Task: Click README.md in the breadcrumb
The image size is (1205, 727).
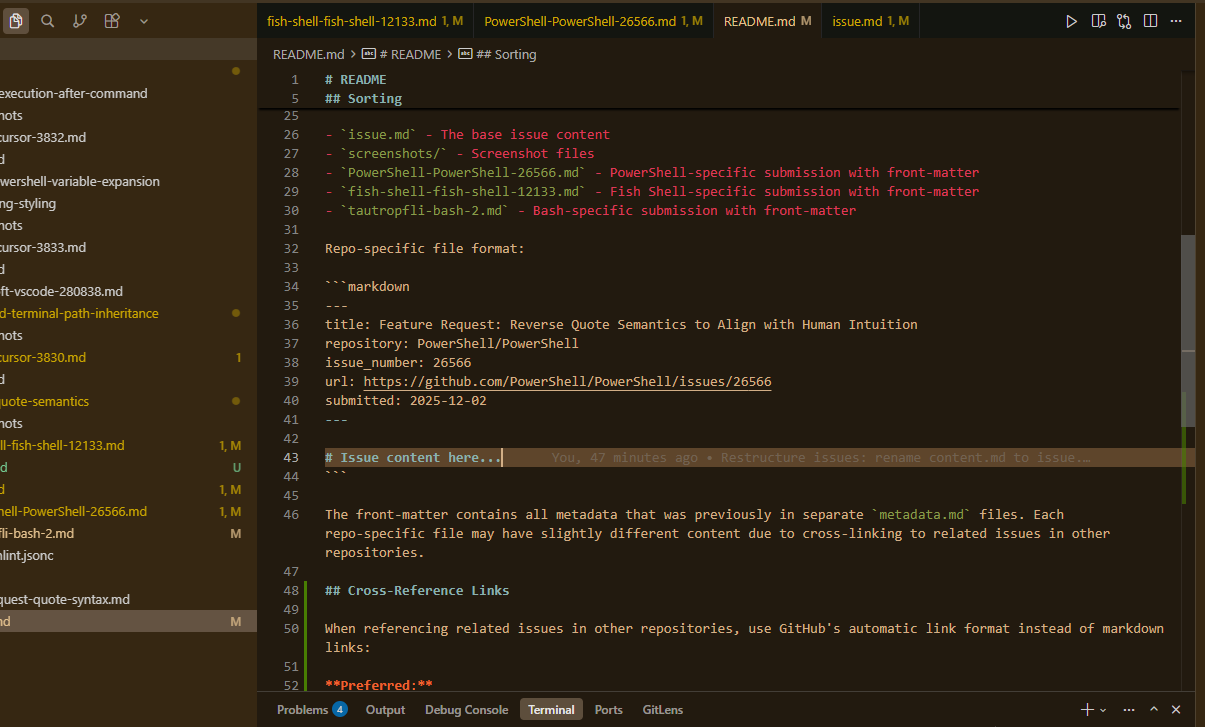Action: 308,54
